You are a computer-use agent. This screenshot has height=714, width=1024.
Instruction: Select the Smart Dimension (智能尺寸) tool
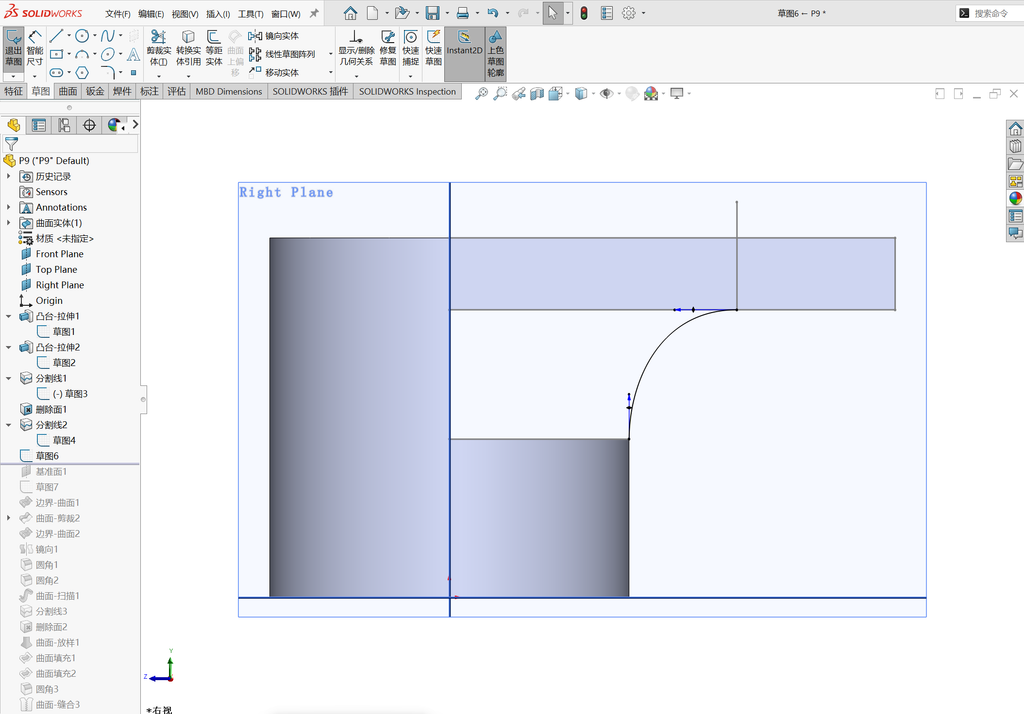coord(35,48)
